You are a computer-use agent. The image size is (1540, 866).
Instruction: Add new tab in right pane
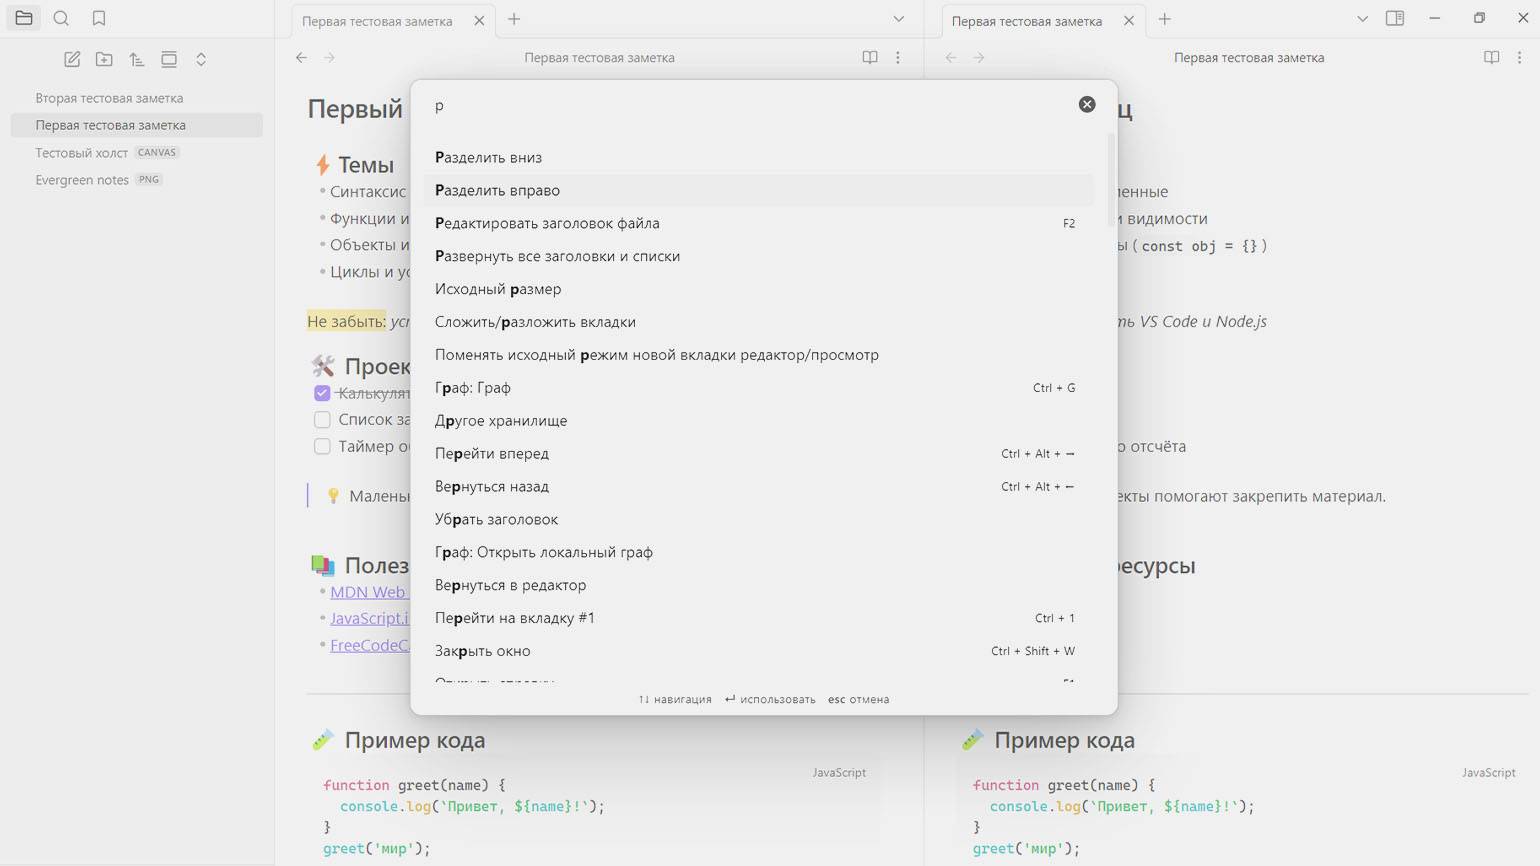[x=1164, y=19]
